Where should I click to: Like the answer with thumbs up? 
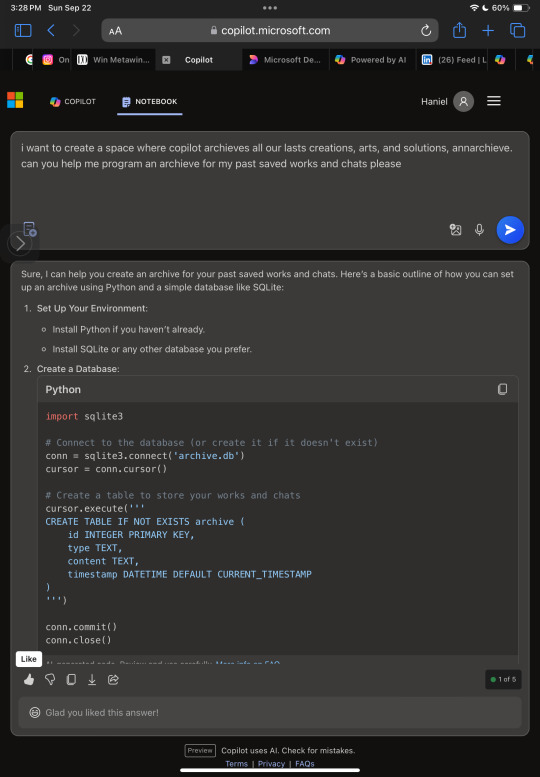29,680
